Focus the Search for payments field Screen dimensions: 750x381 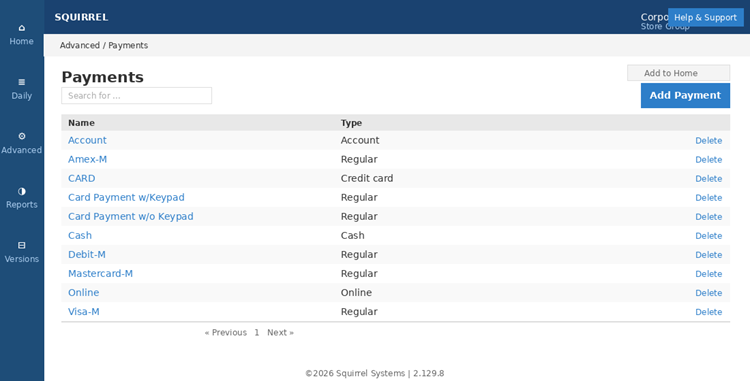(x=136, y=96)
